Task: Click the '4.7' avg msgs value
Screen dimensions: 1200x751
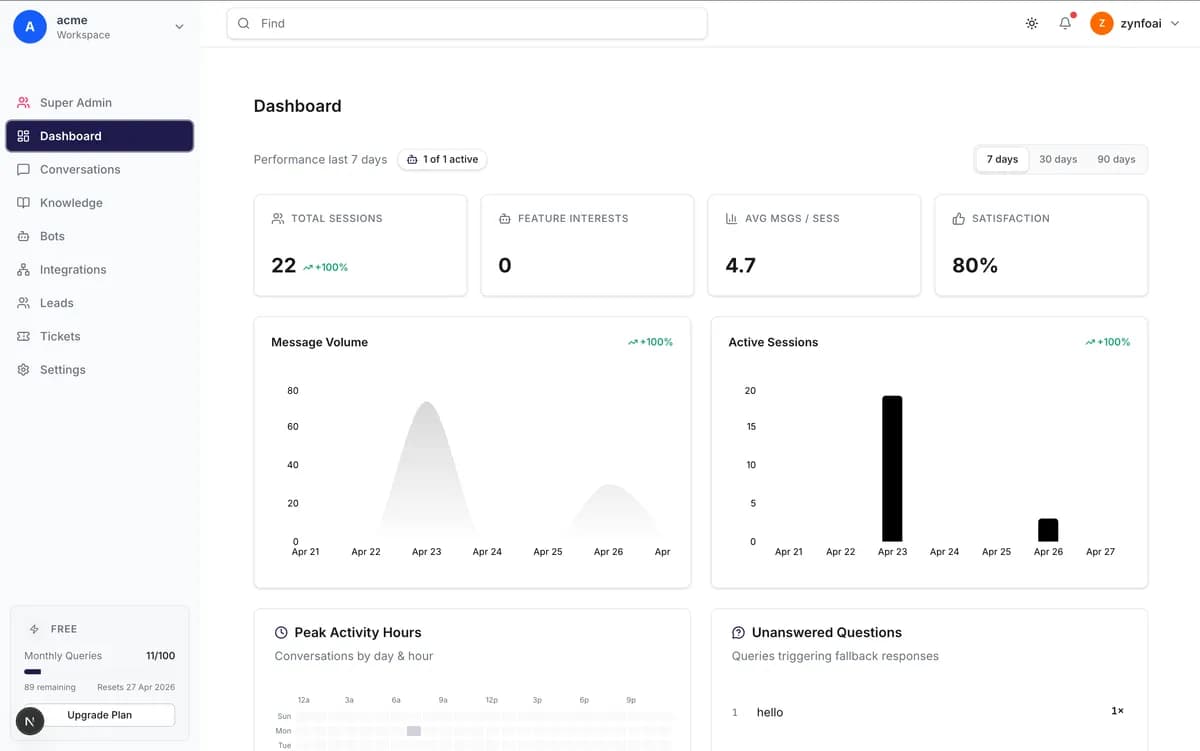Action: point(740,265)
